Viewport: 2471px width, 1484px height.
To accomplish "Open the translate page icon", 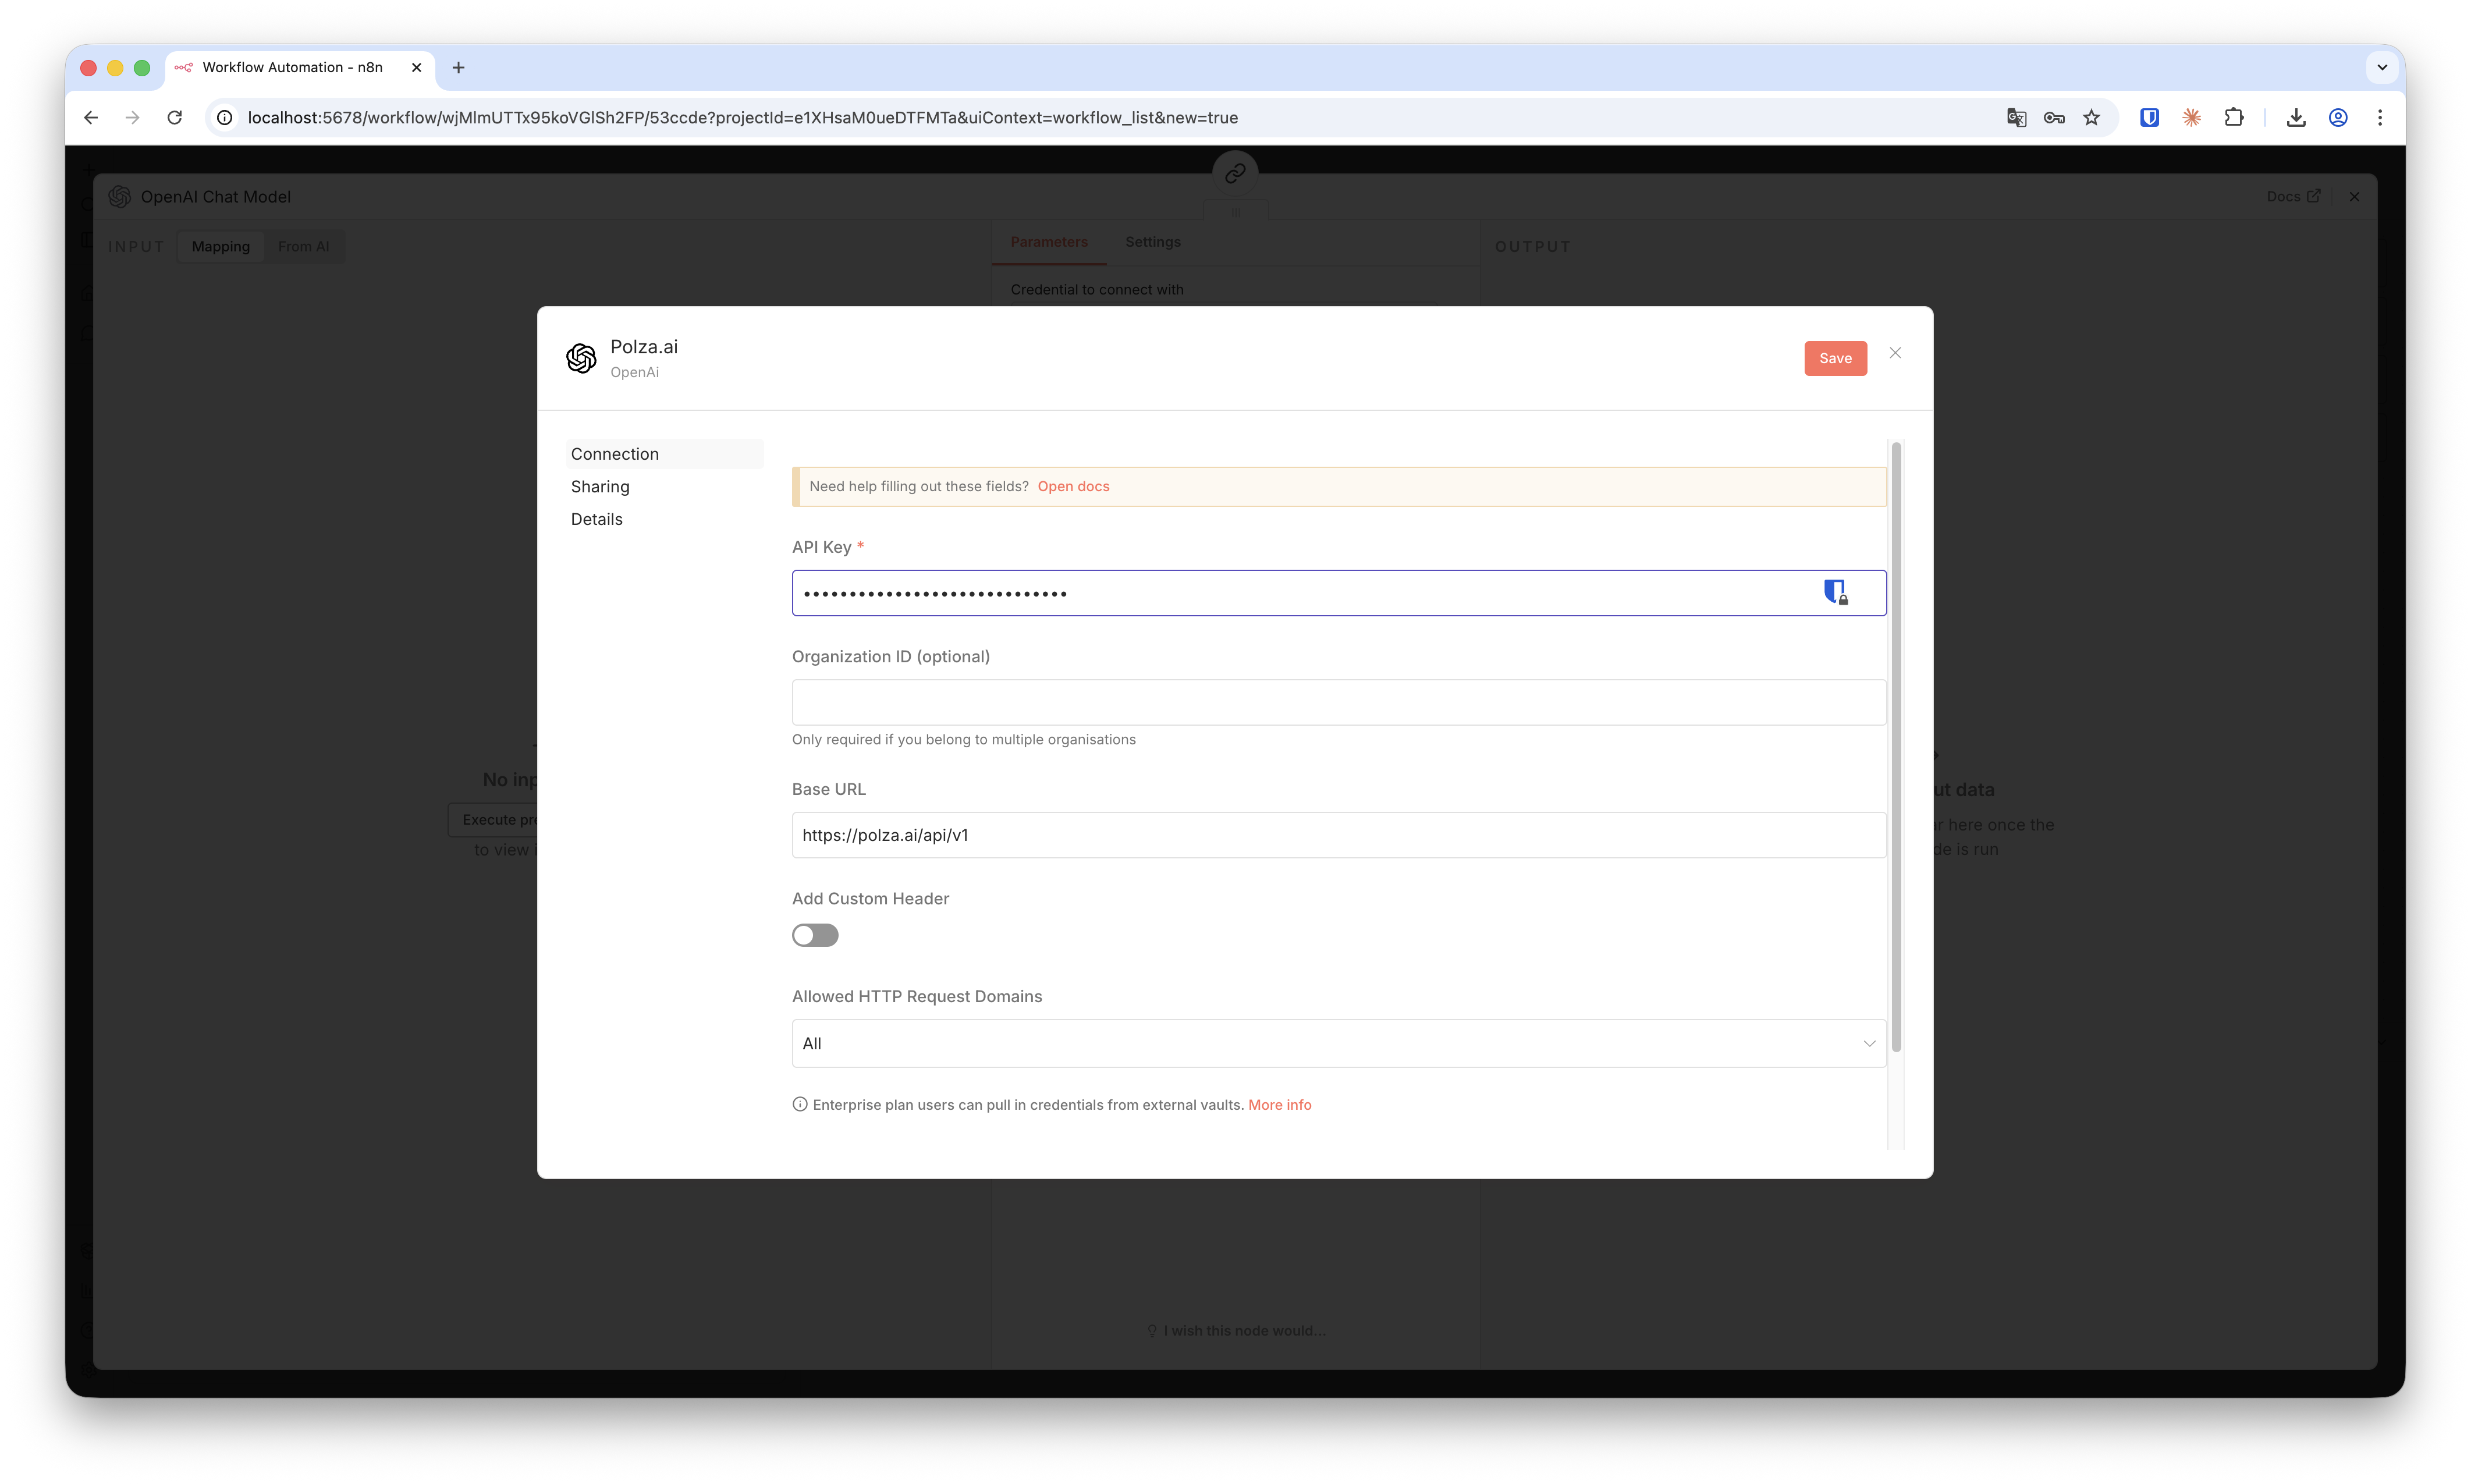I will [x=2016, y=118].
